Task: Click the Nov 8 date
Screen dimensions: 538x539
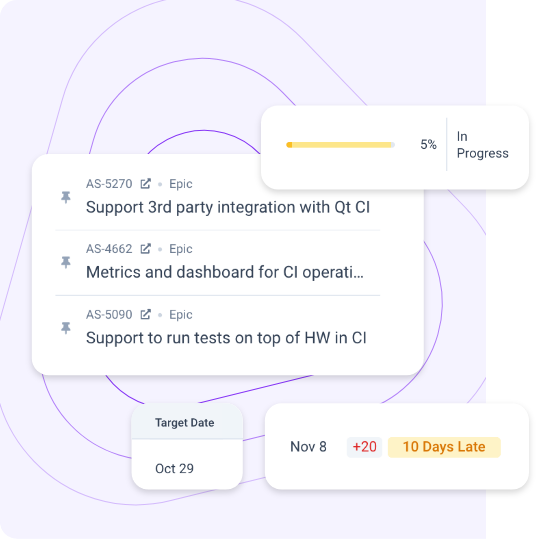Action: (x=308, y=447)
